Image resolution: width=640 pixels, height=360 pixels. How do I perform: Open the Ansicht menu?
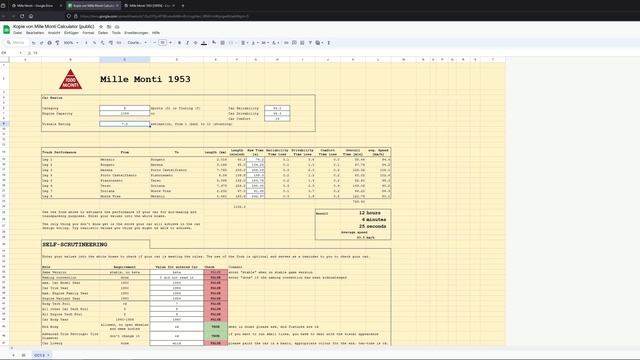click(54, 33)
